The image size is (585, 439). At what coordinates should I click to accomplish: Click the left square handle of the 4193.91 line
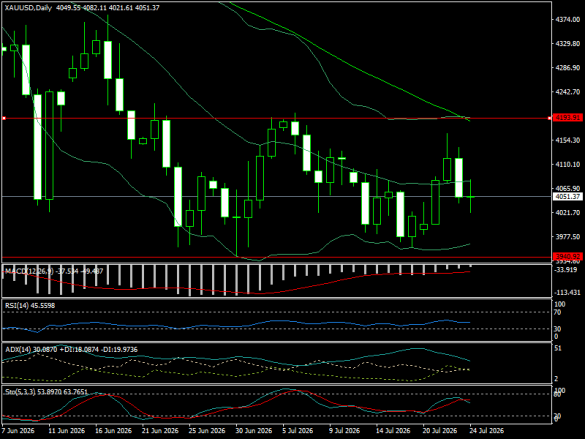pyautogui.click(x=4, y=118)
